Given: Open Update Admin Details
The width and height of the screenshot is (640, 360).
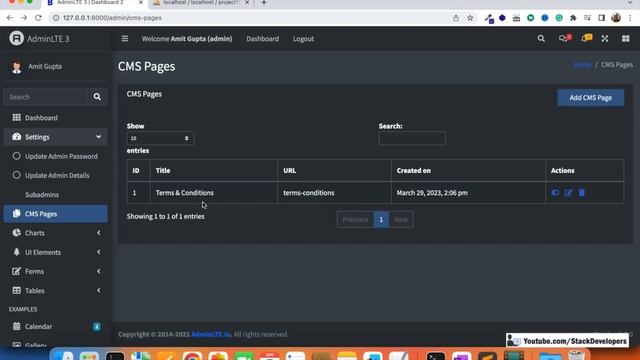Looking at the screenshot, I should [x=56, y=175].
